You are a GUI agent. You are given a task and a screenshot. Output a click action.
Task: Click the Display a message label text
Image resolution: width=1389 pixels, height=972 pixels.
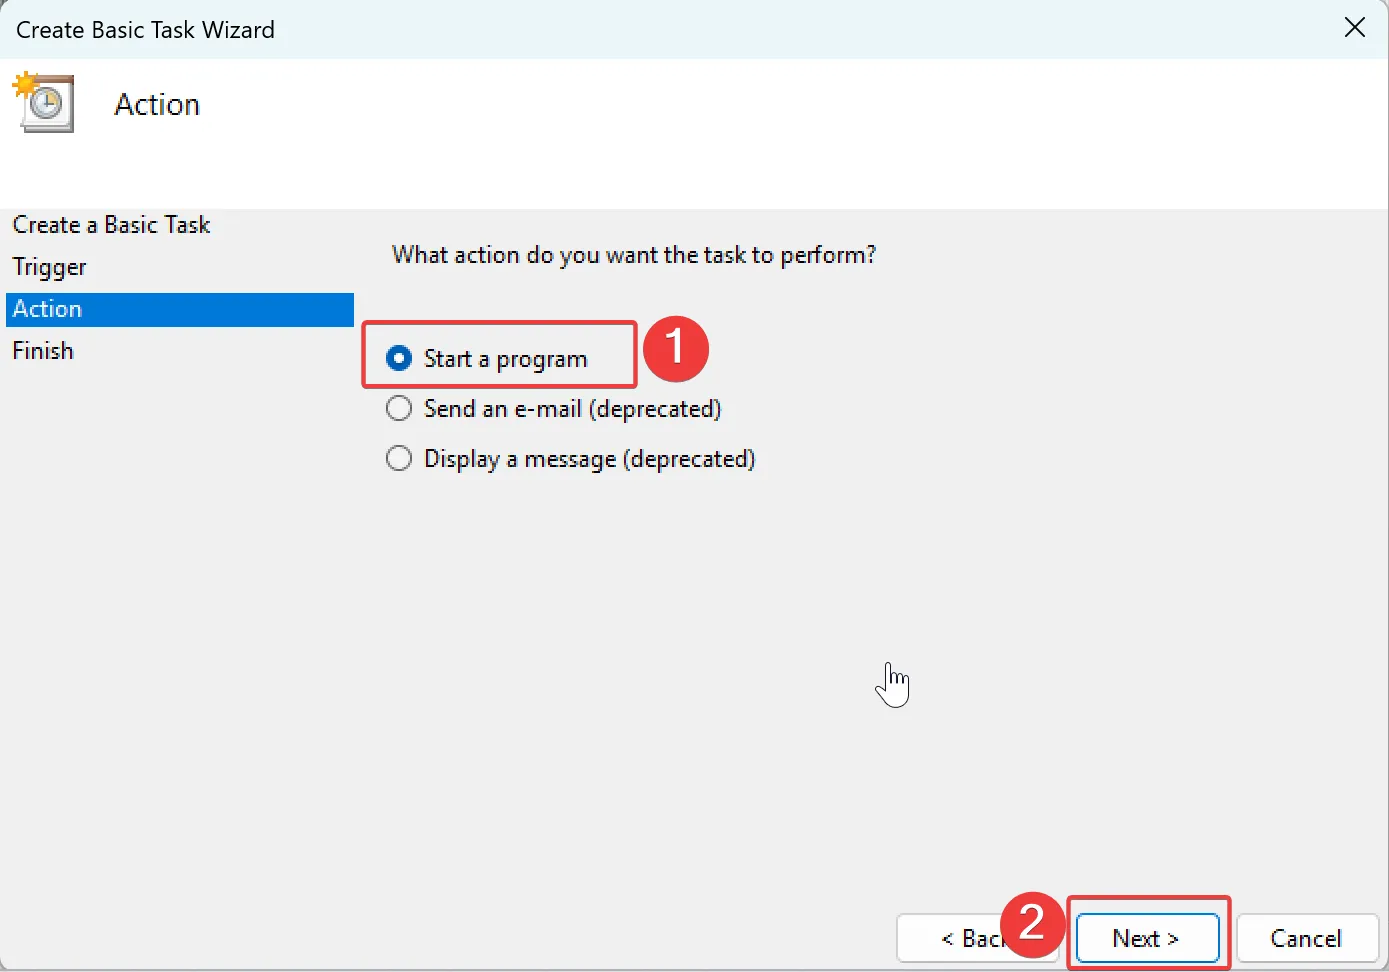[x=587, y=458]
